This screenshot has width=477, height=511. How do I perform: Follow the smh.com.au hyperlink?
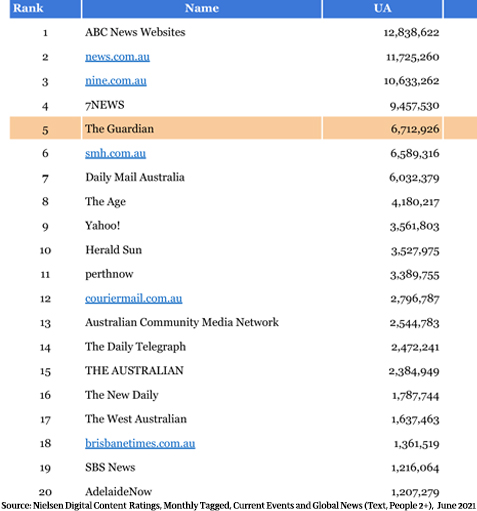click(x=115, y=153)
